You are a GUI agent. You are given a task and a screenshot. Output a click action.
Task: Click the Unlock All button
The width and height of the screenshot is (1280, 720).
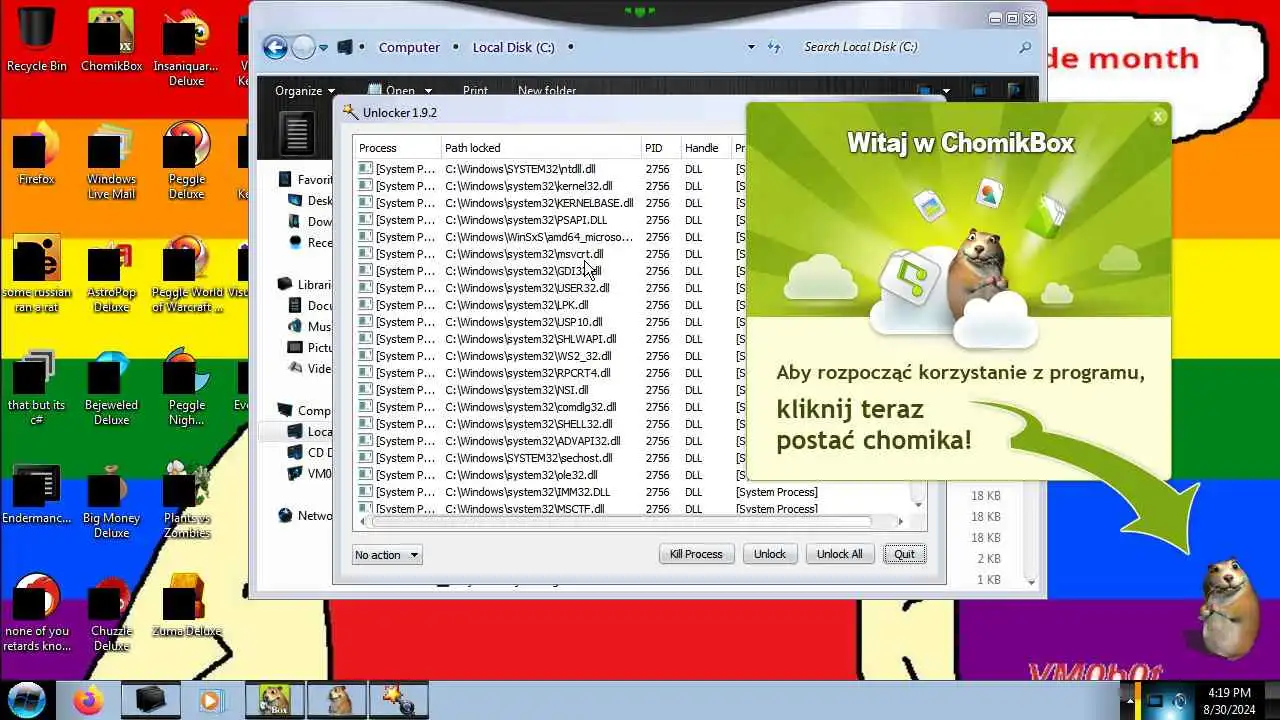(x=840, y=554)
